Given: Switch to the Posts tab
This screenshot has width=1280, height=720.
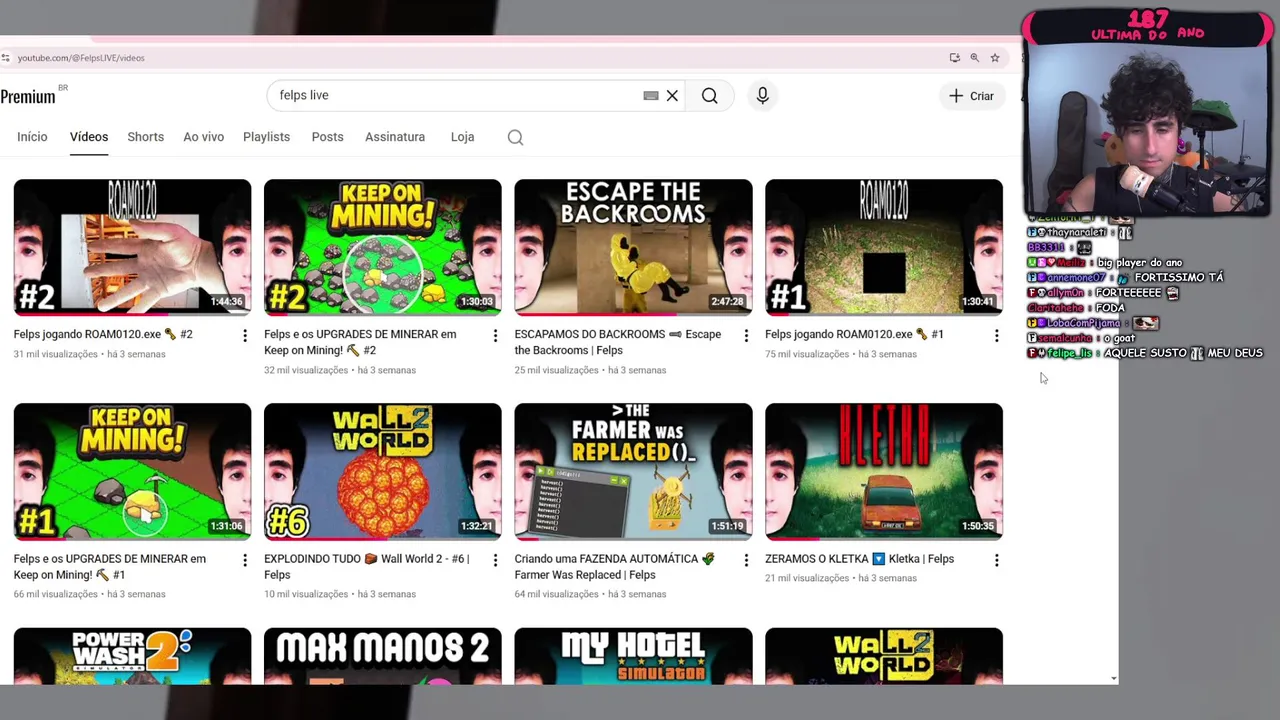Looking at the screenshot, I should pos(327,137).
